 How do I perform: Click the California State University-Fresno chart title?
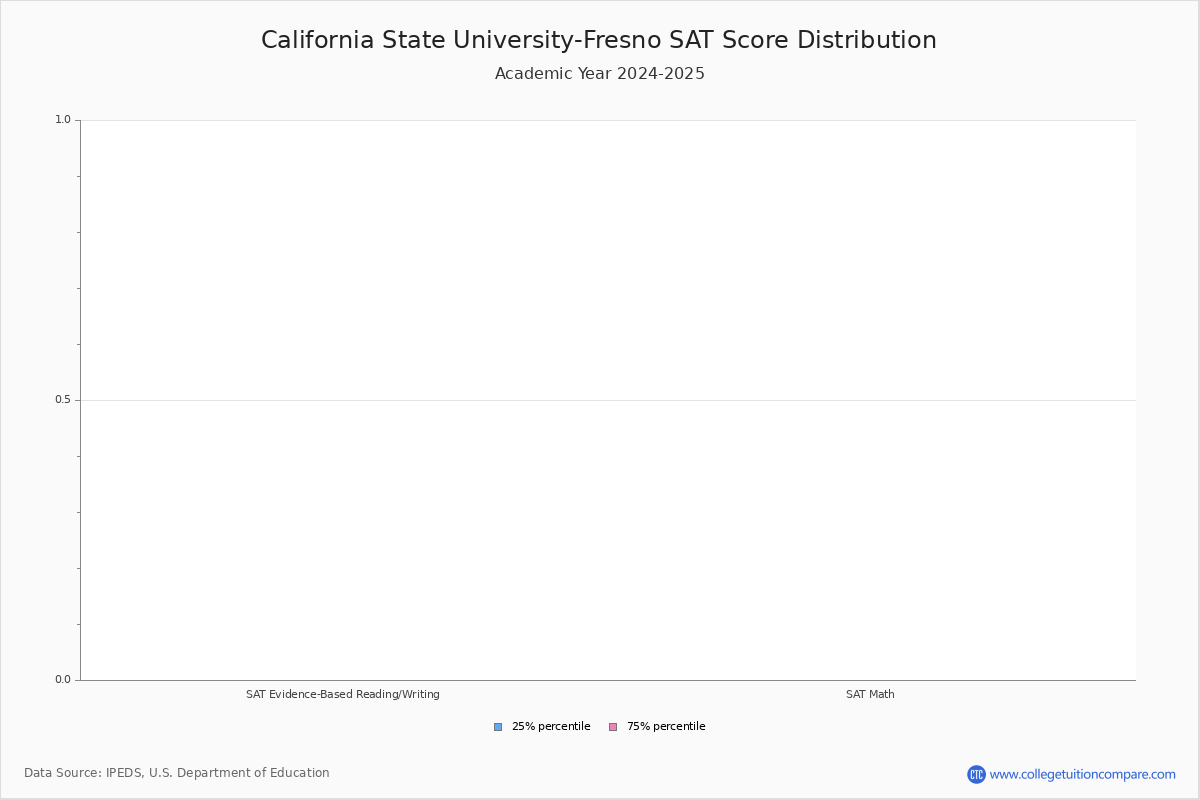pyautogui.click(x=598, y=40)
